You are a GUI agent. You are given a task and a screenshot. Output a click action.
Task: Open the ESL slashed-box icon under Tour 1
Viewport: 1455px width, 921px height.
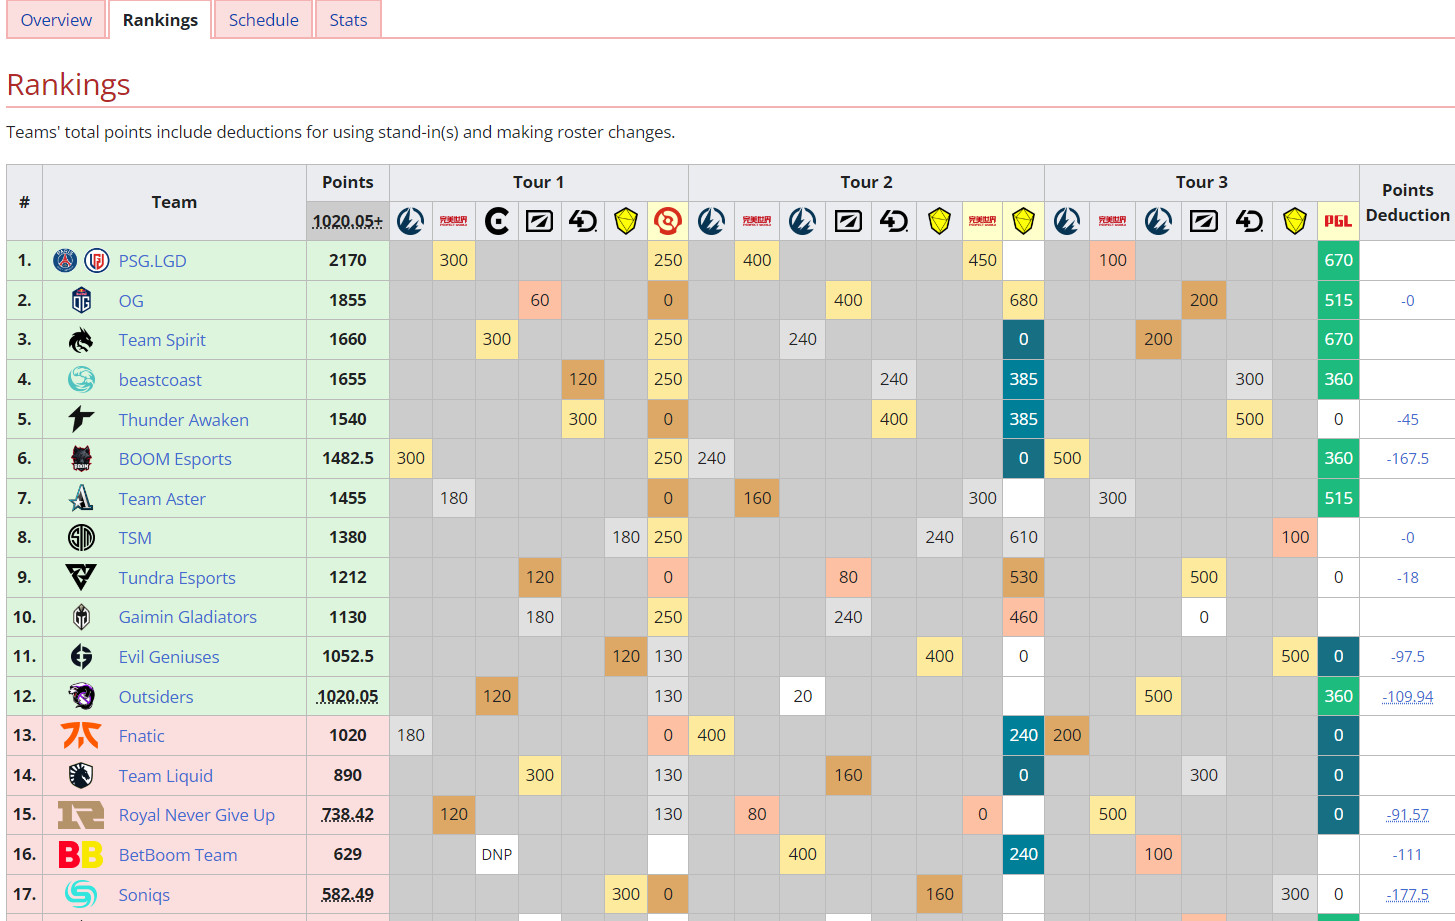540,221
